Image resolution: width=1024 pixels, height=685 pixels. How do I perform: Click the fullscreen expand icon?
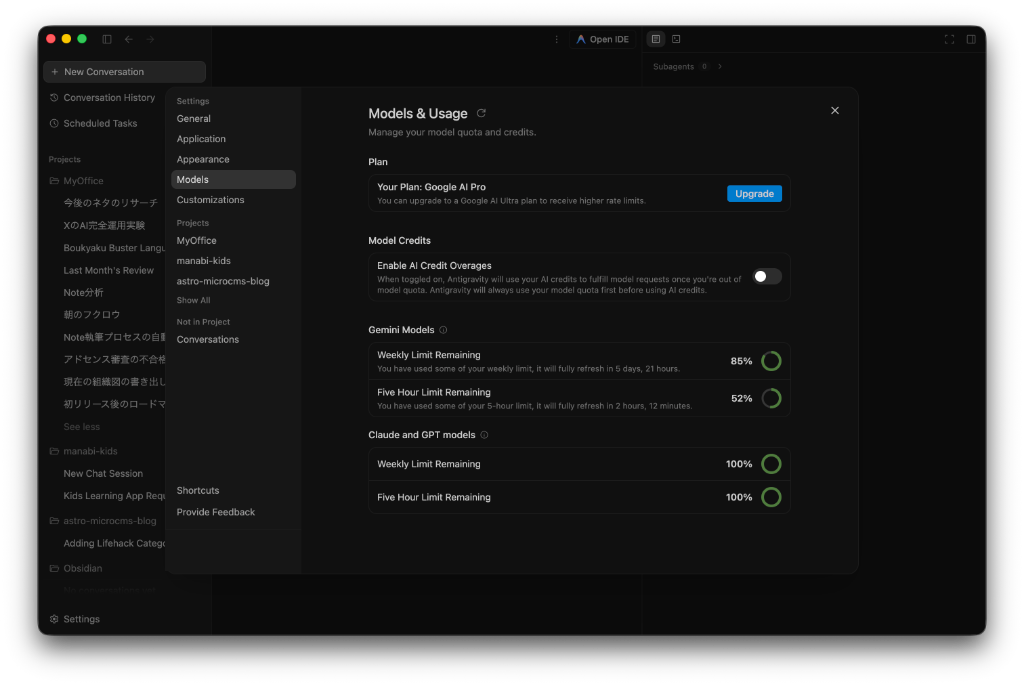tap(950, 39)
